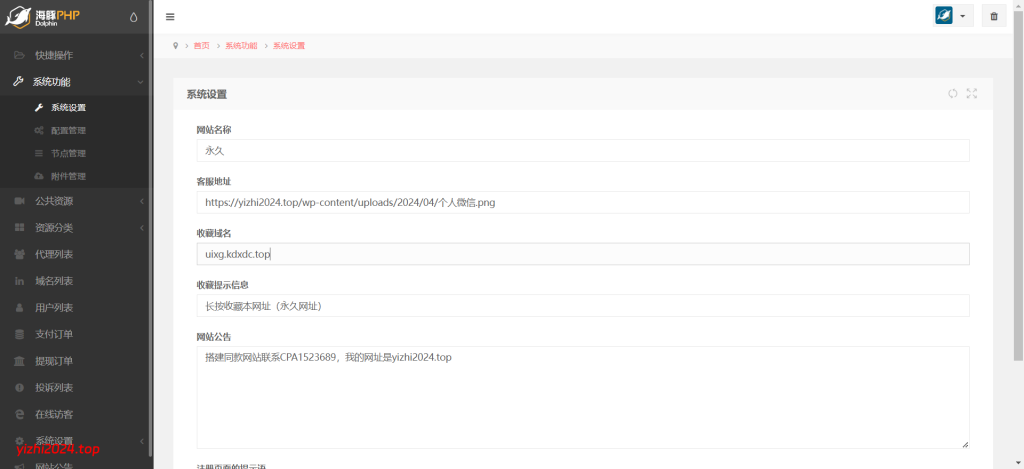The image size is (1024, 469).
Task: Click the location pin breadcrumb icon
Action: coord(176,46)
